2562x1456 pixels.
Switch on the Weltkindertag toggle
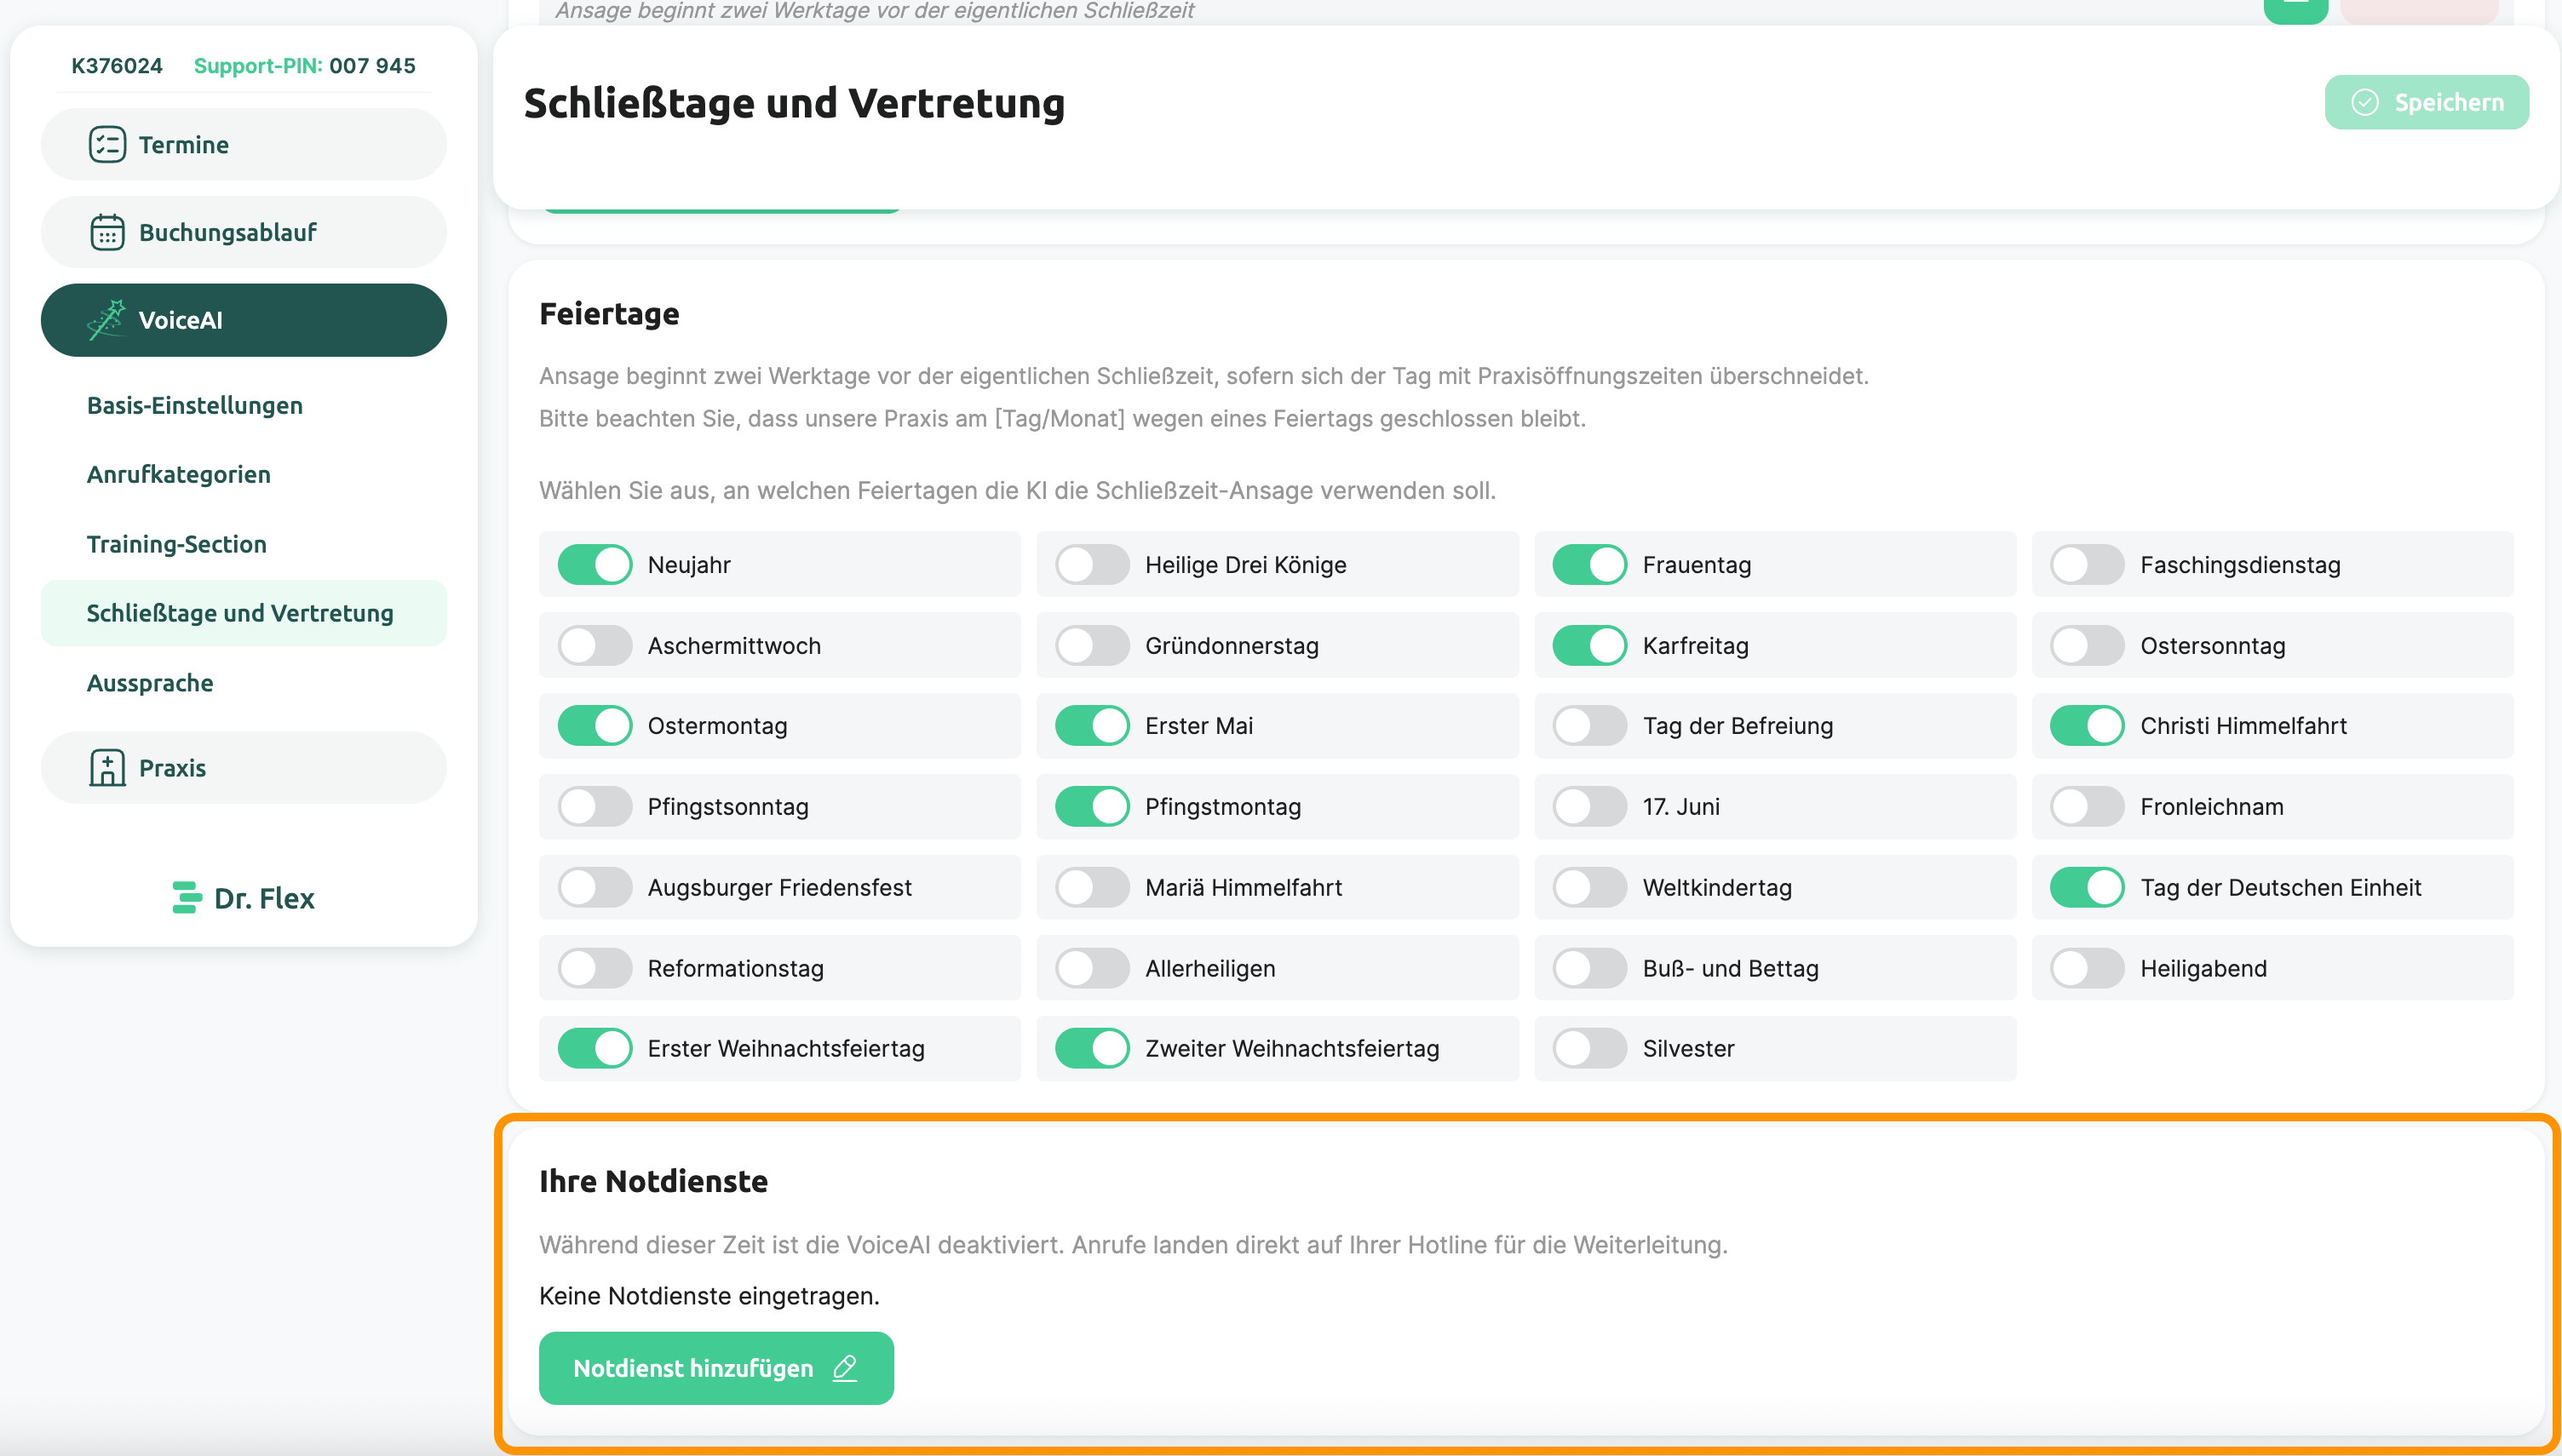1590,887
